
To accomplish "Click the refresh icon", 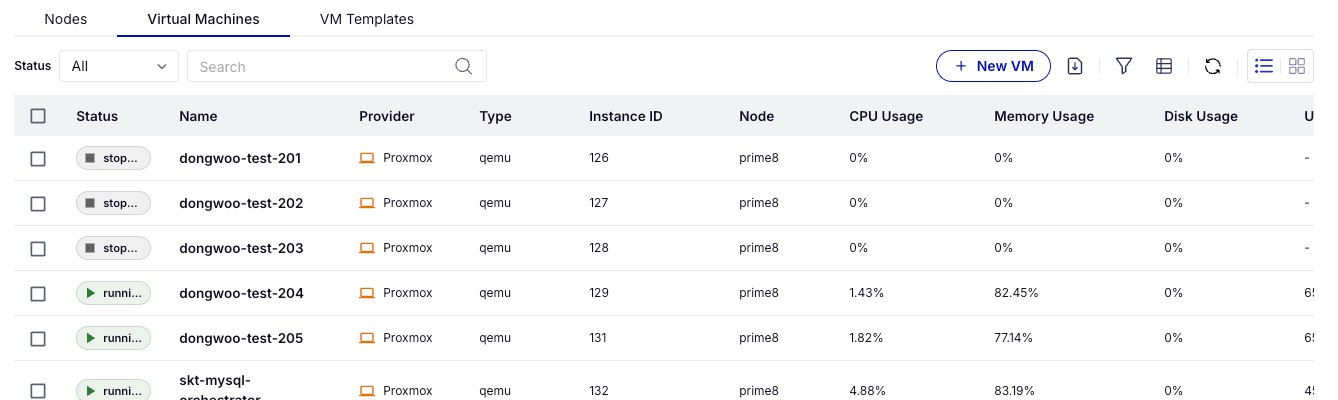I will [1213, 66].
